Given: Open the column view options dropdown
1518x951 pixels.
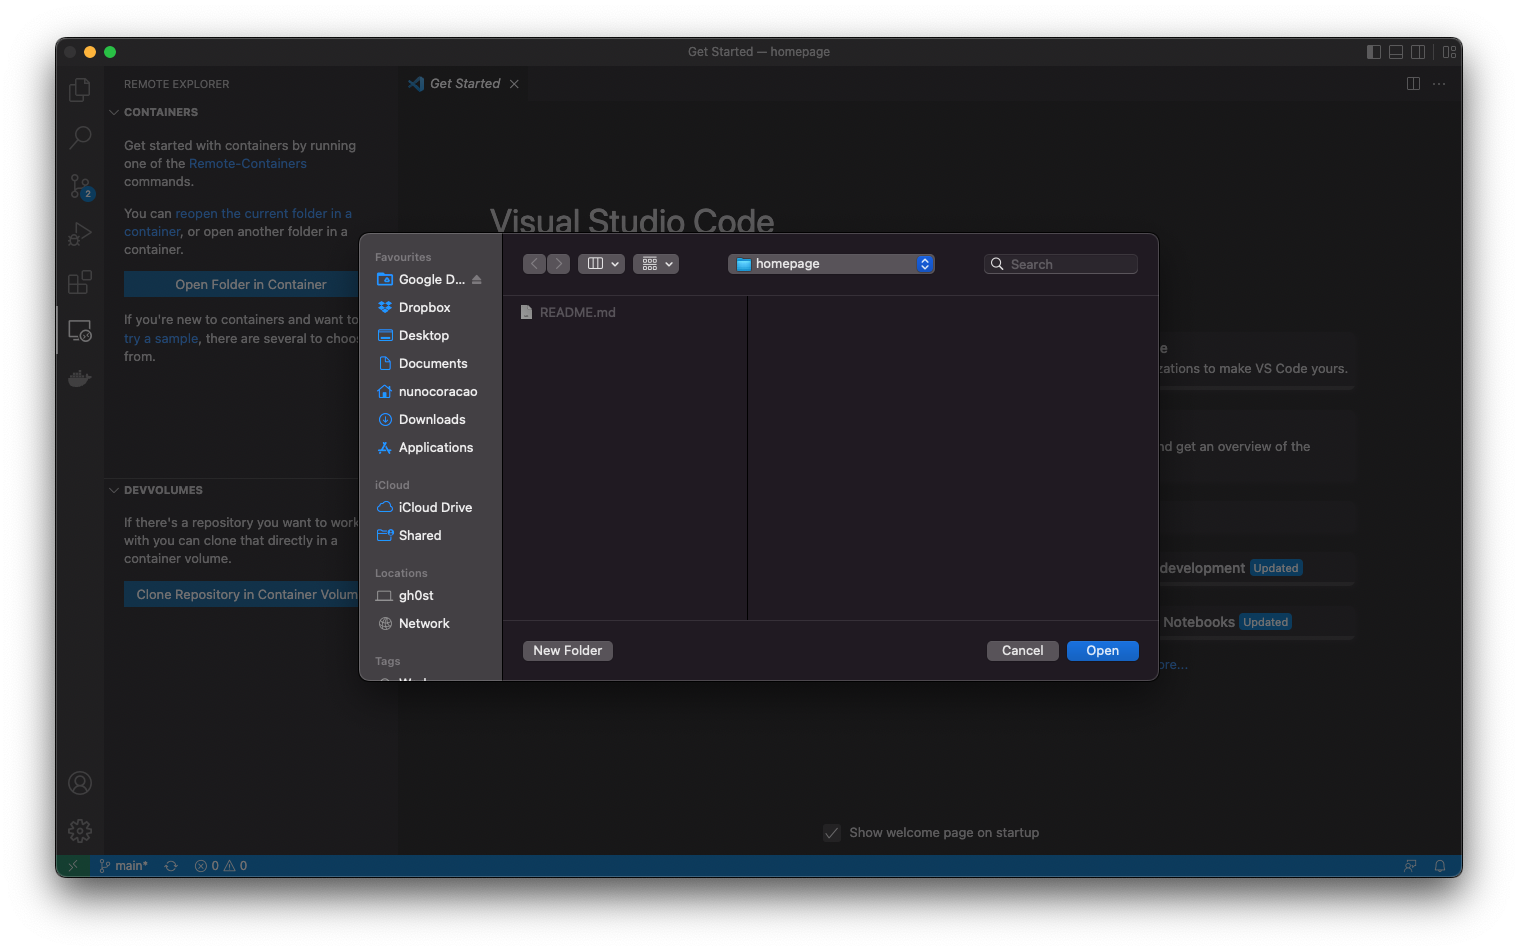Looking at the screenshot, I should tap(601, 264).
